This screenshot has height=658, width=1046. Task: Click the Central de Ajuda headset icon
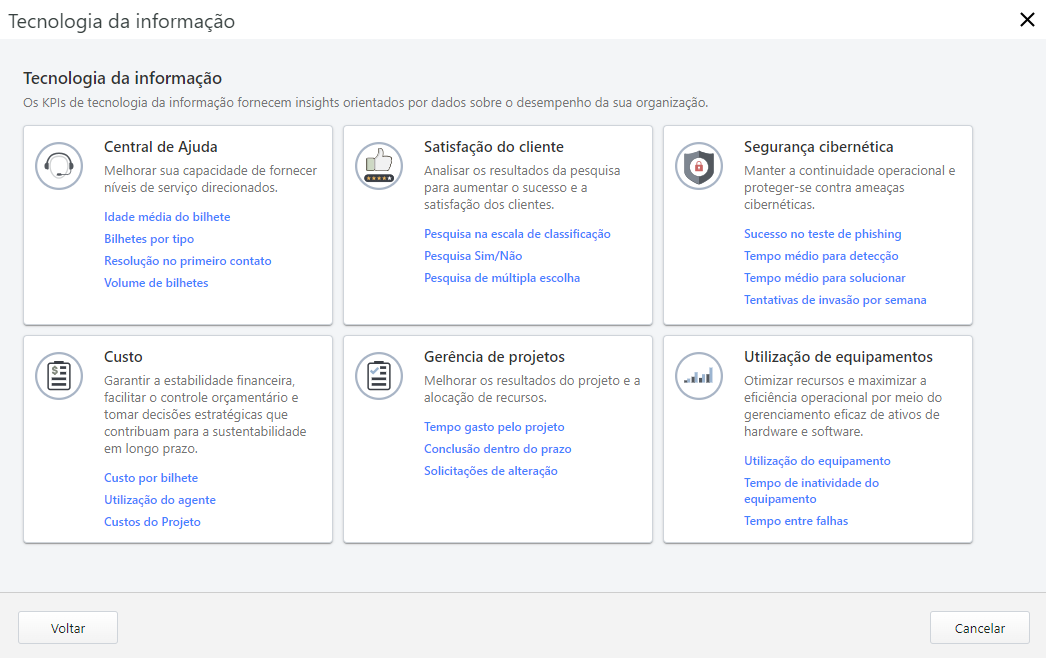point(59,166)
